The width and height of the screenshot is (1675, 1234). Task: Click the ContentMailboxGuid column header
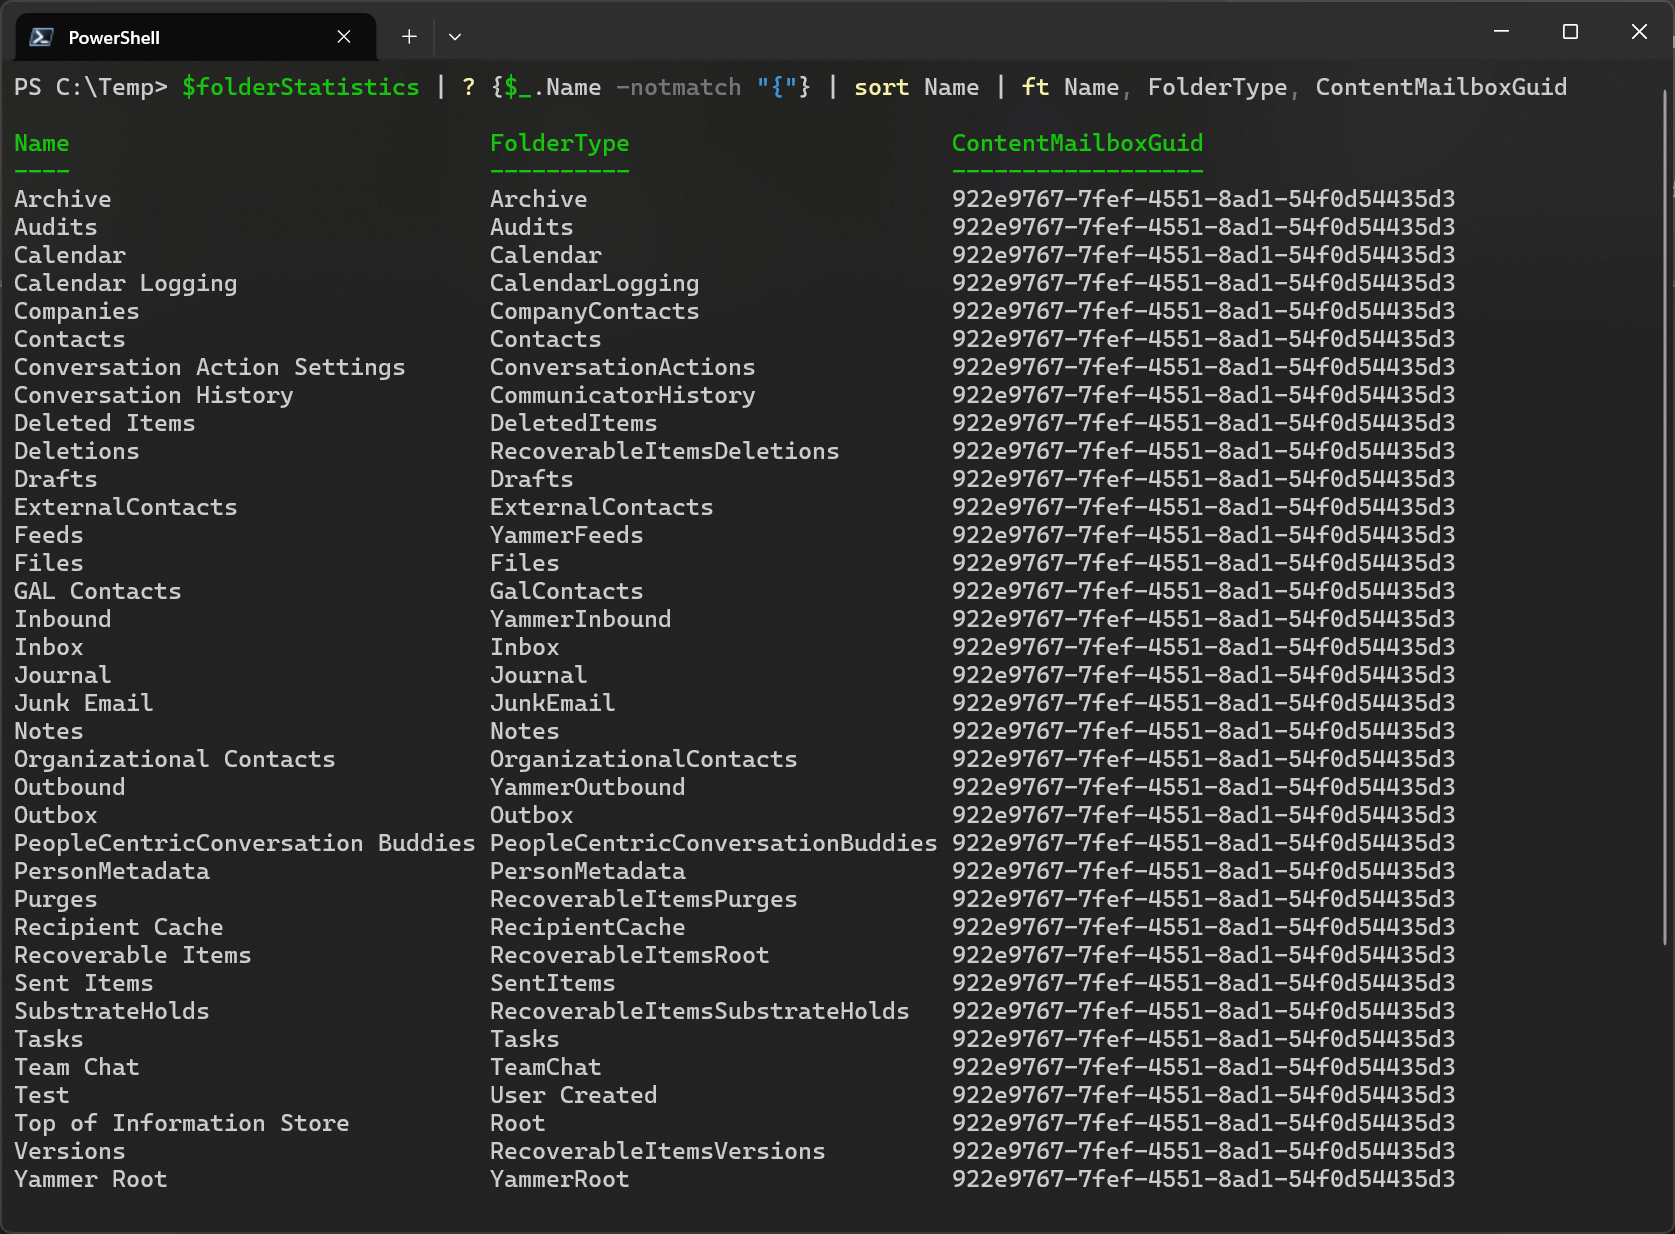(1078, 143)
